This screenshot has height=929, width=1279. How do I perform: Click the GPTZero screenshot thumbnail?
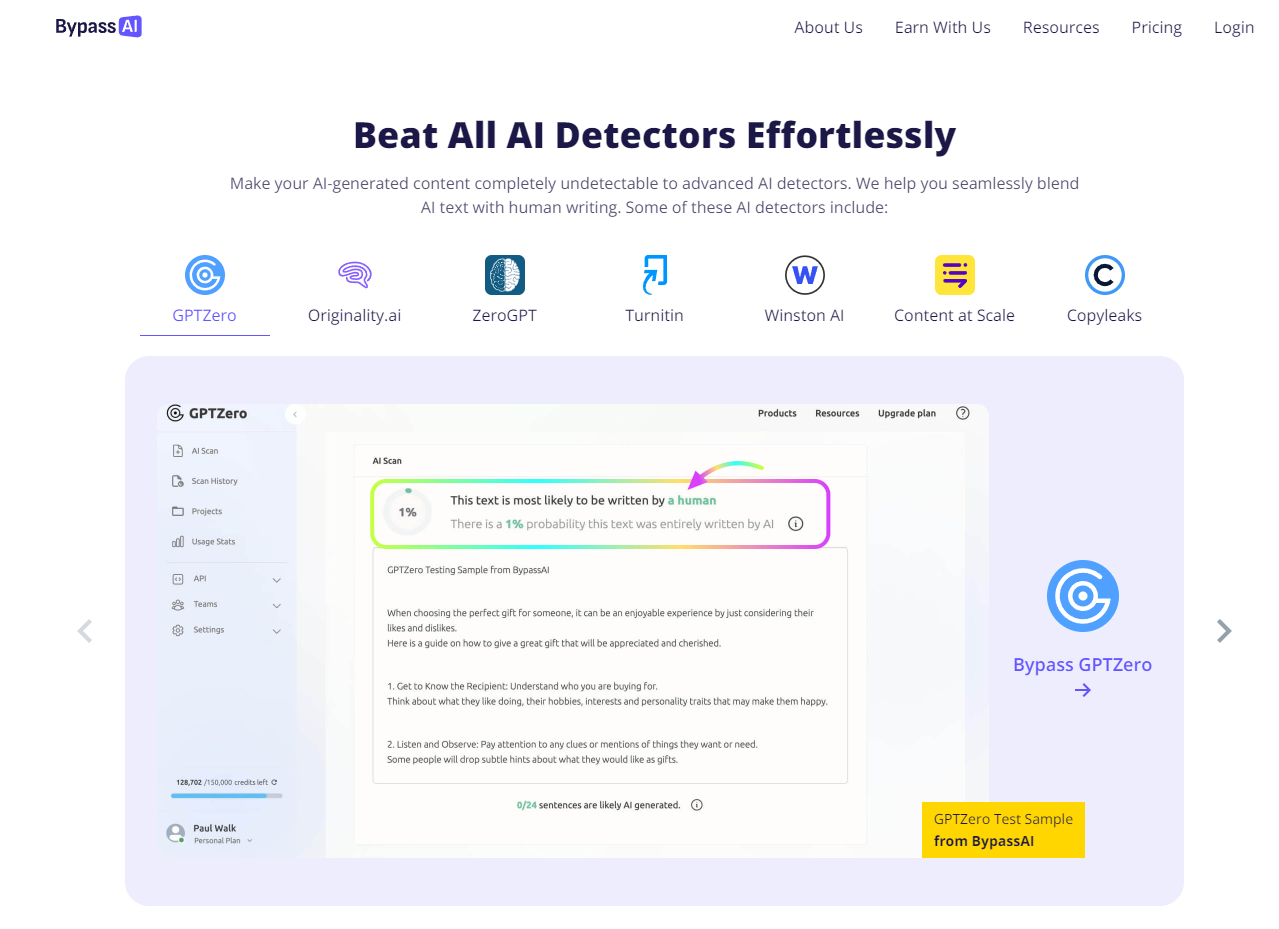(573, 631)
